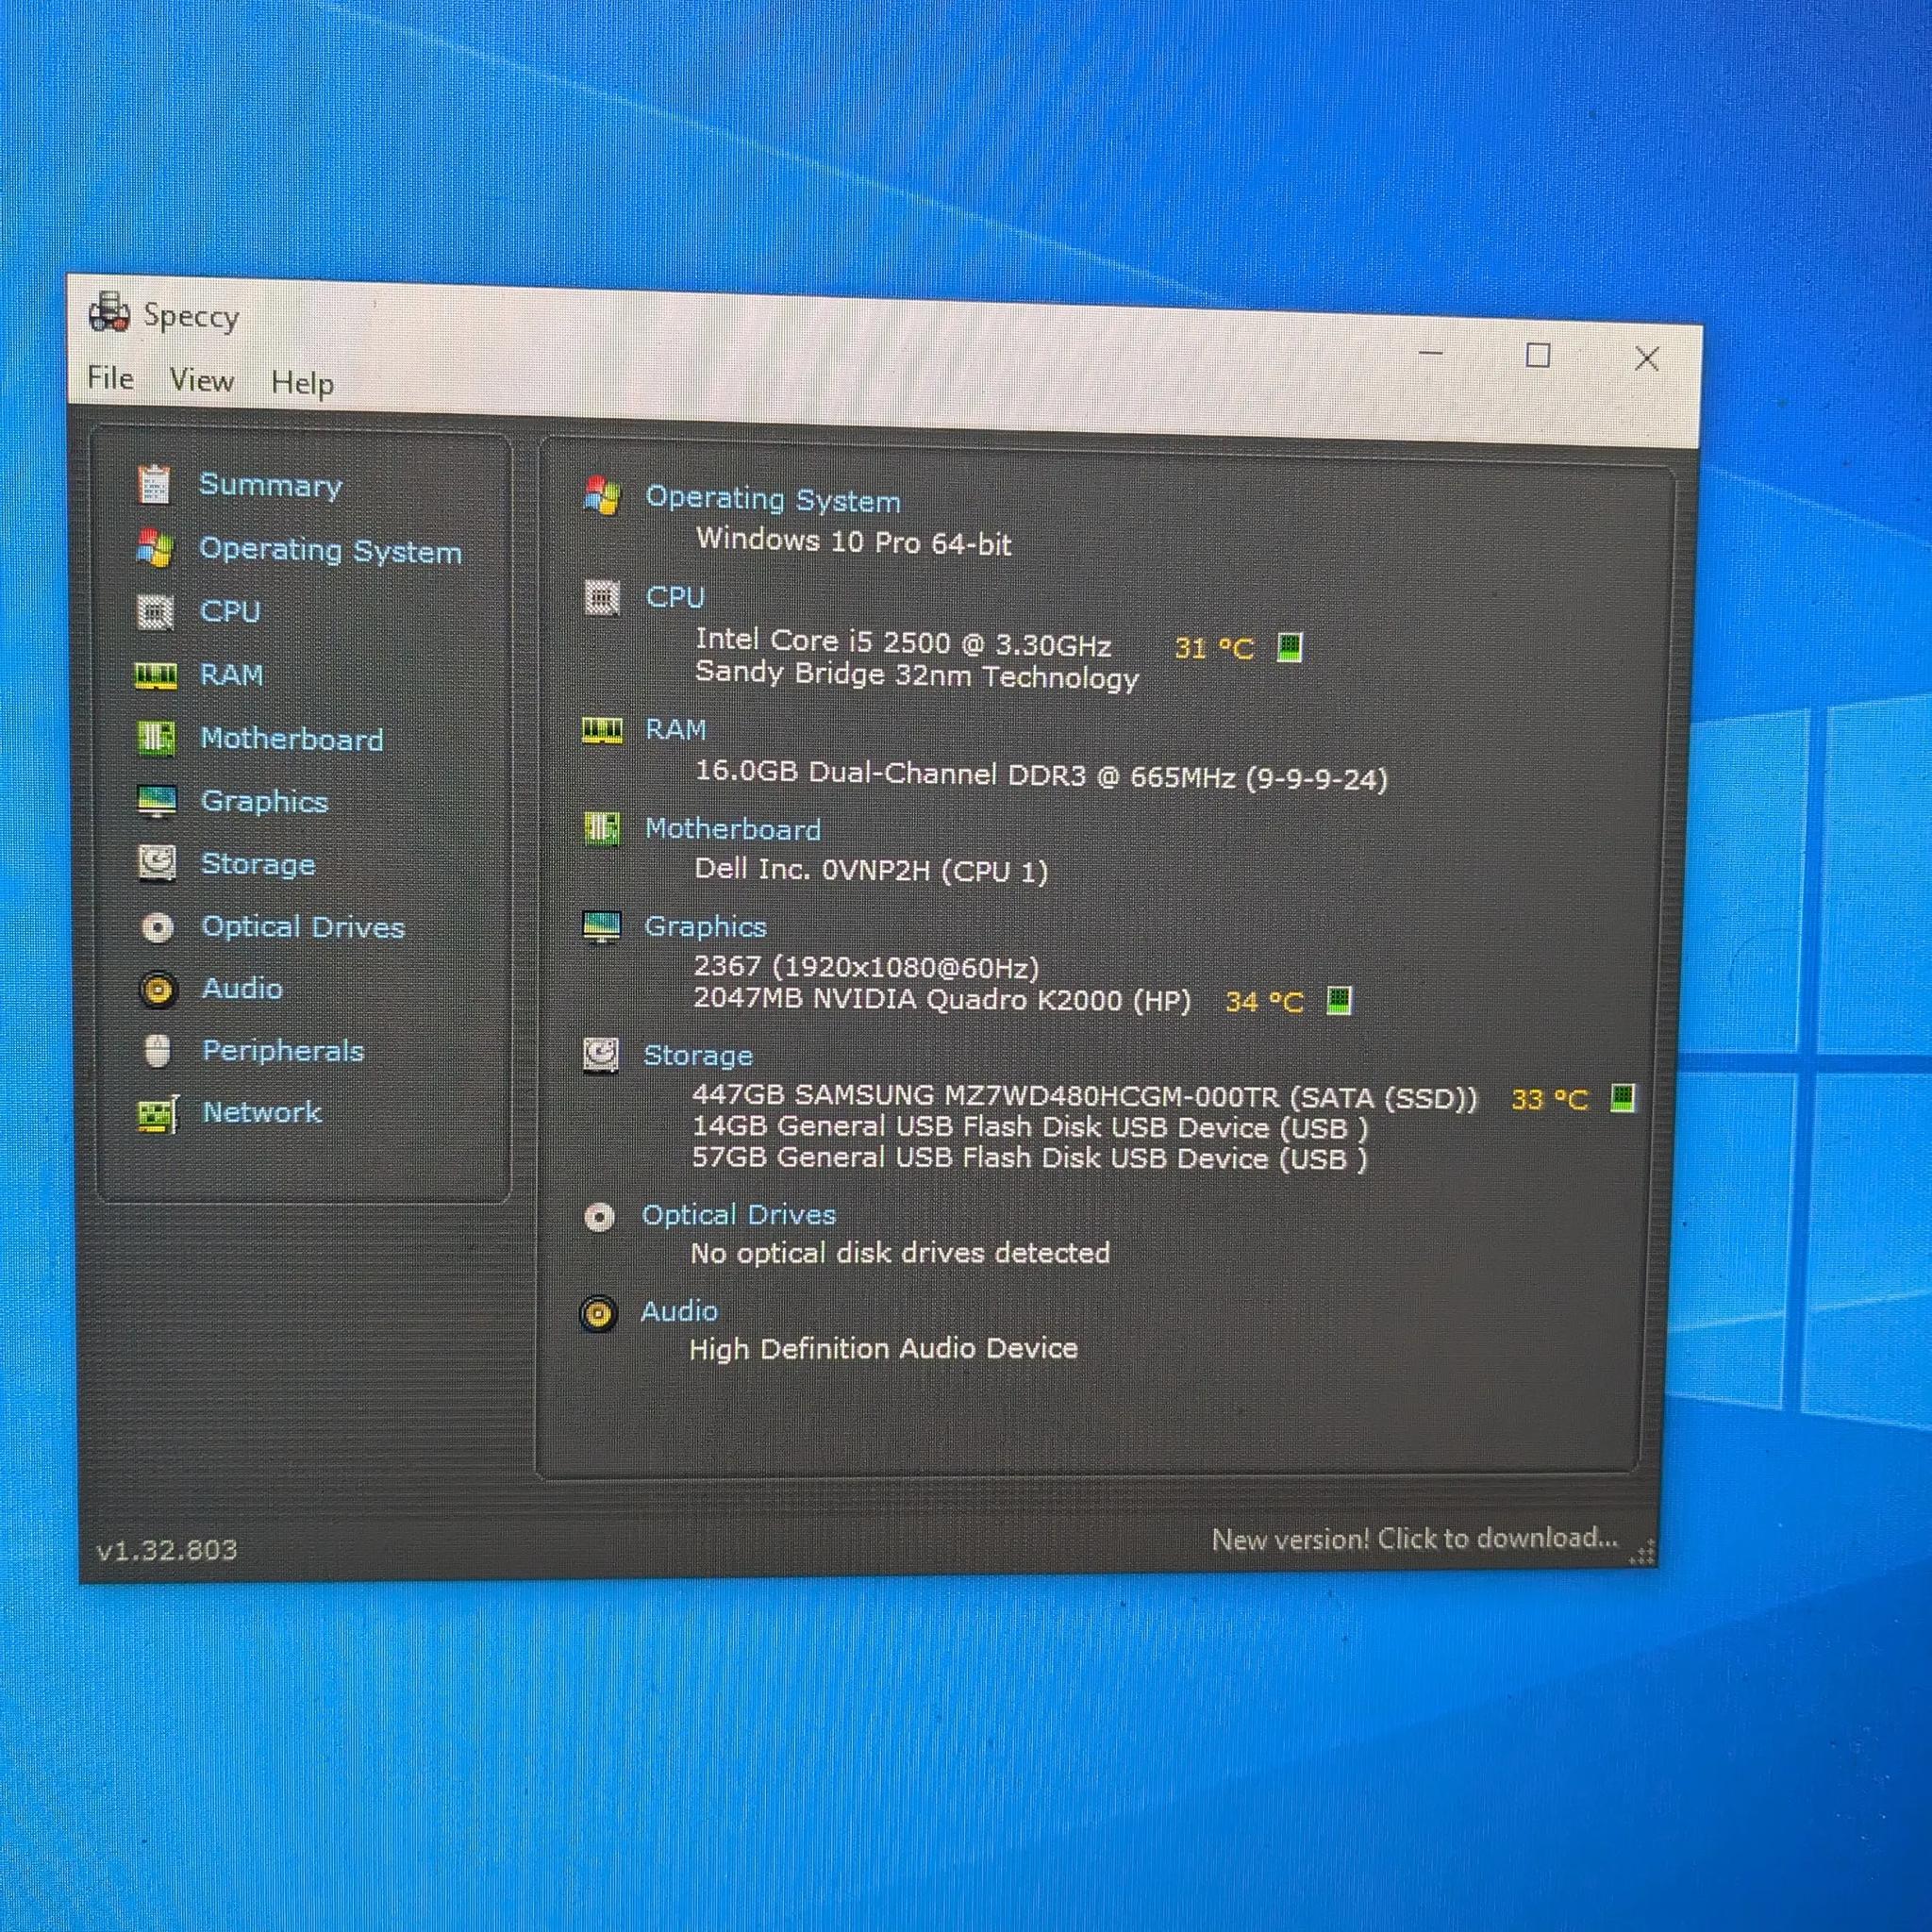Click the Peripherals mouse icon in sidebar

157,1052
